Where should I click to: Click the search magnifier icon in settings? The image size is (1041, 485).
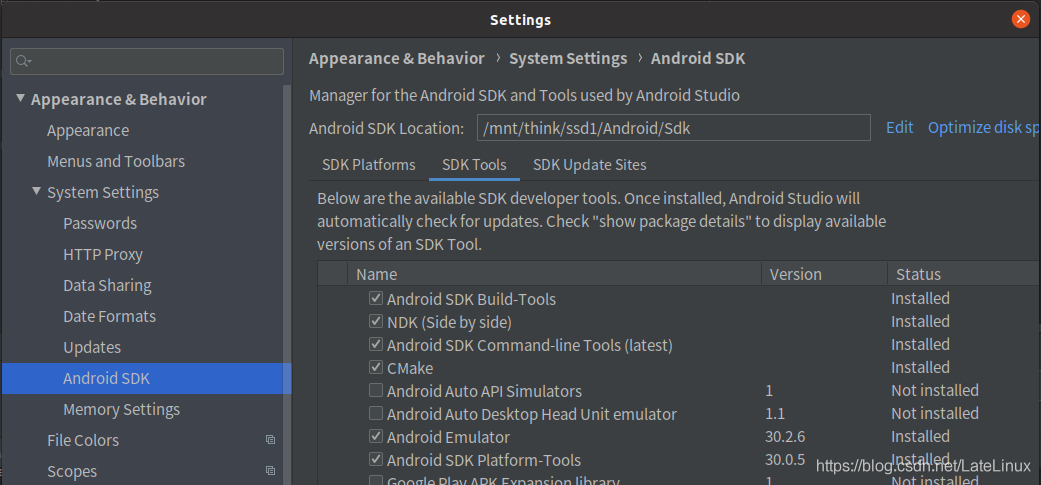click(22, 61)
